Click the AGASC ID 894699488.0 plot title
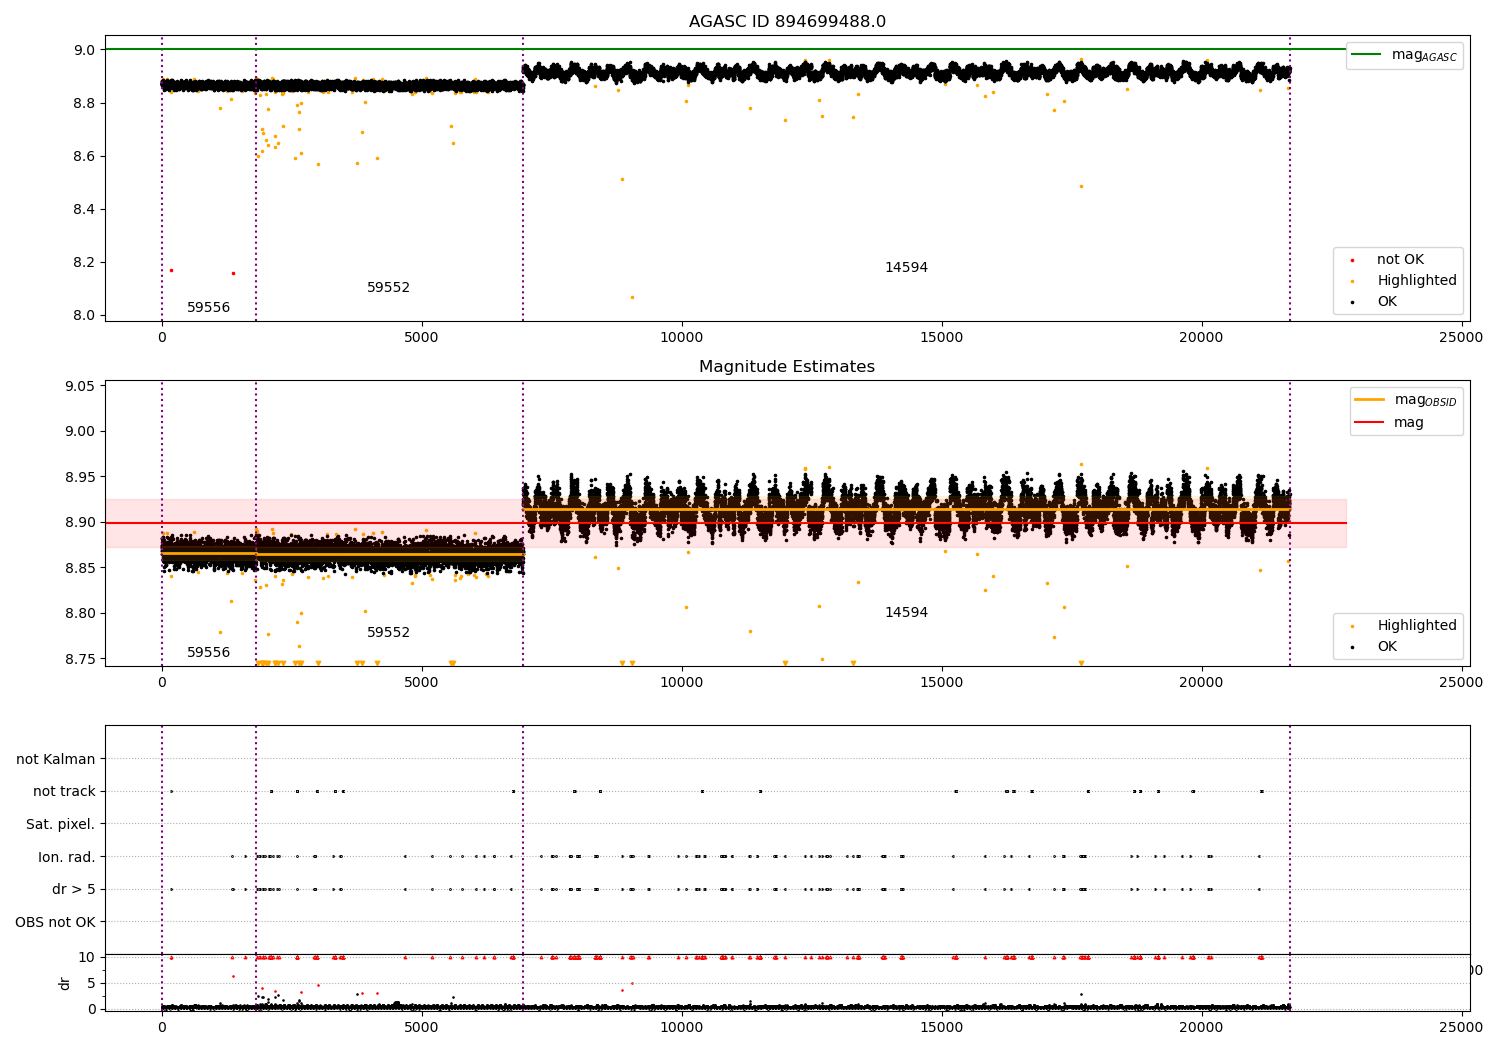The width and height of the screenshot is (1500, 1050). pyautogui.click(x=787, y=22)
